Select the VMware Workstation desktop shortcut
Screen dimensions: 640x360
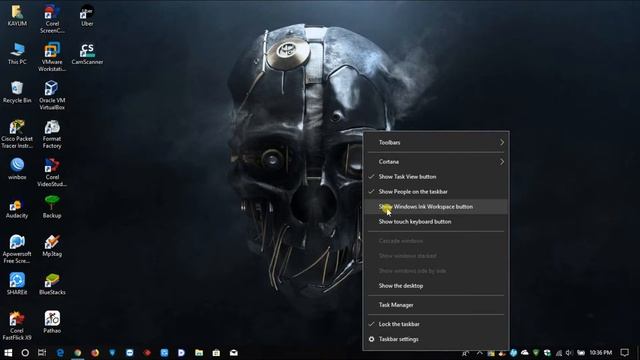(x=52, y=57)
